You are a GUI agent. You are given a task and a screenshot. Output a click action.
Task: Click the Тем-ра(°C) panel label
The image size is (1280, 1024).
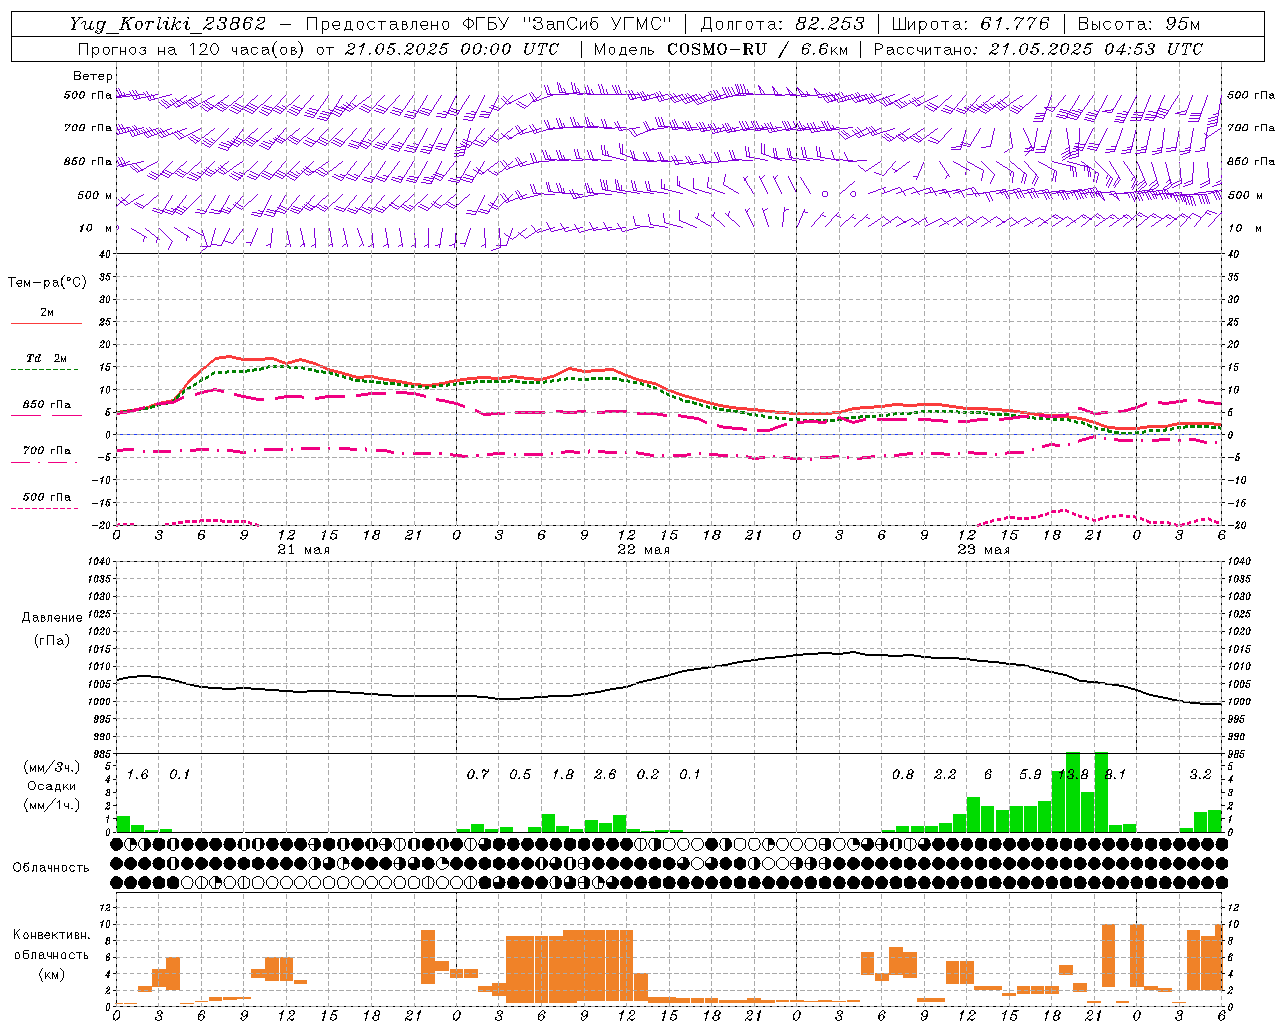(x=47, y=283)
